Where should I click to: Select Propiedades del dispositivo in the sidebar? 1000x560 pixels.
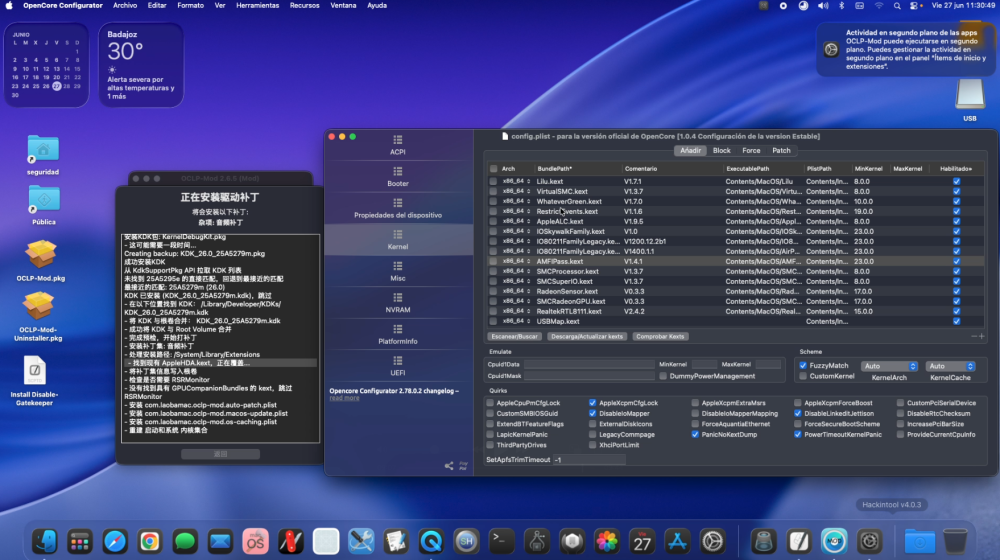coord(398,209)
